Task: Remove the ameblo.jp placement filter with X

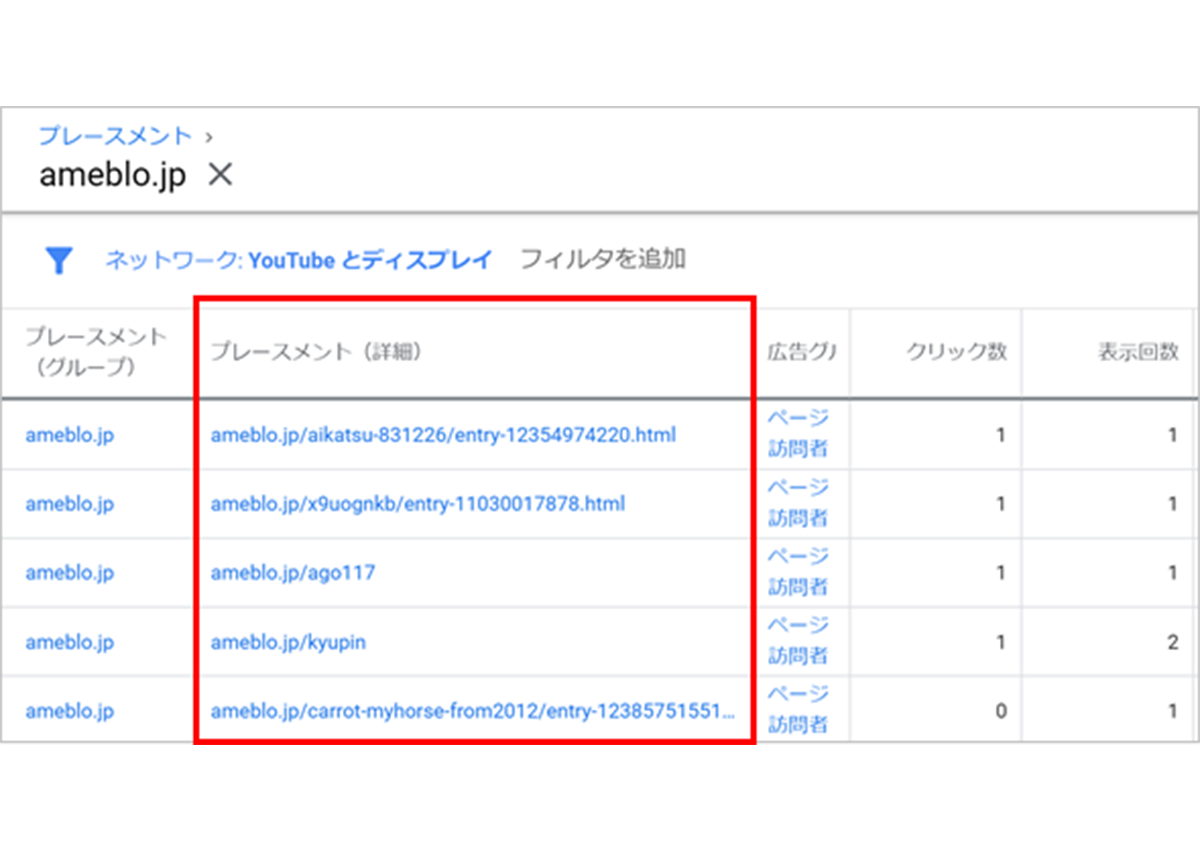Action: 219,175
